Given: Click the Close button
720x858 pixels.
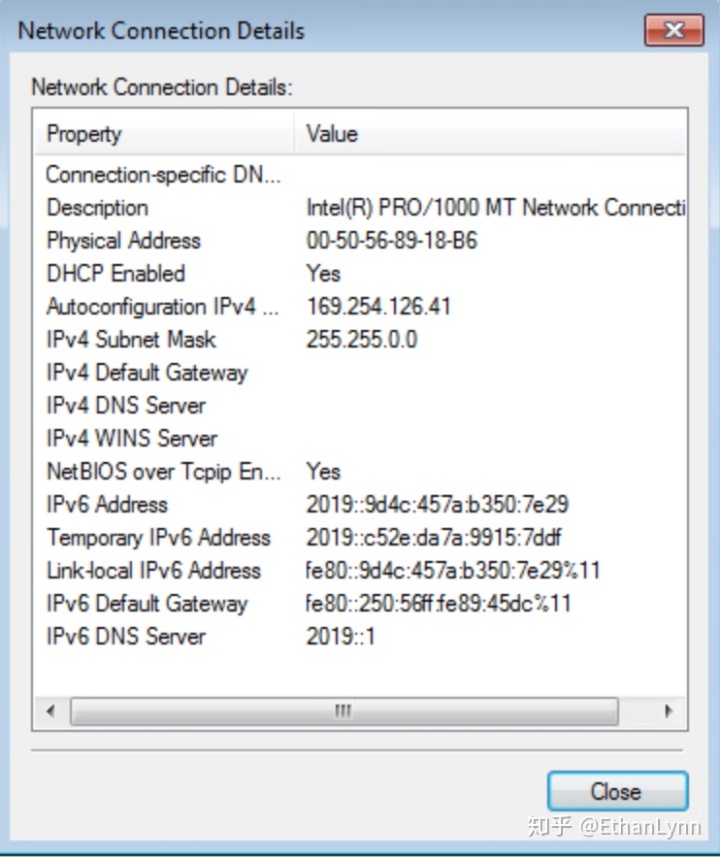Looking at the screenshot, I should [617, 791].
